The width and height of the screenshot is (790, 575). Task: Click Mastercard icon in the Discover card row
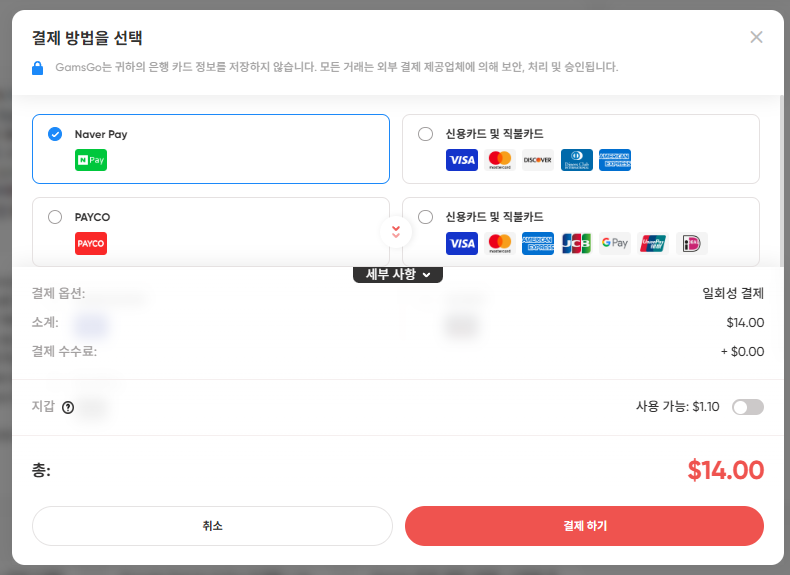point(500,160)
